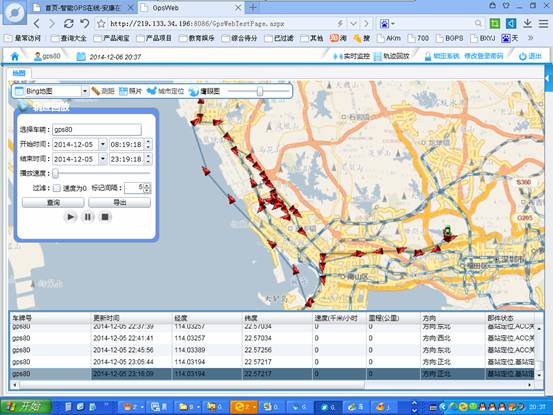Switch to the 地图 map tab
The height and width of the screenshot is (415, 553).
click(19, 73)
